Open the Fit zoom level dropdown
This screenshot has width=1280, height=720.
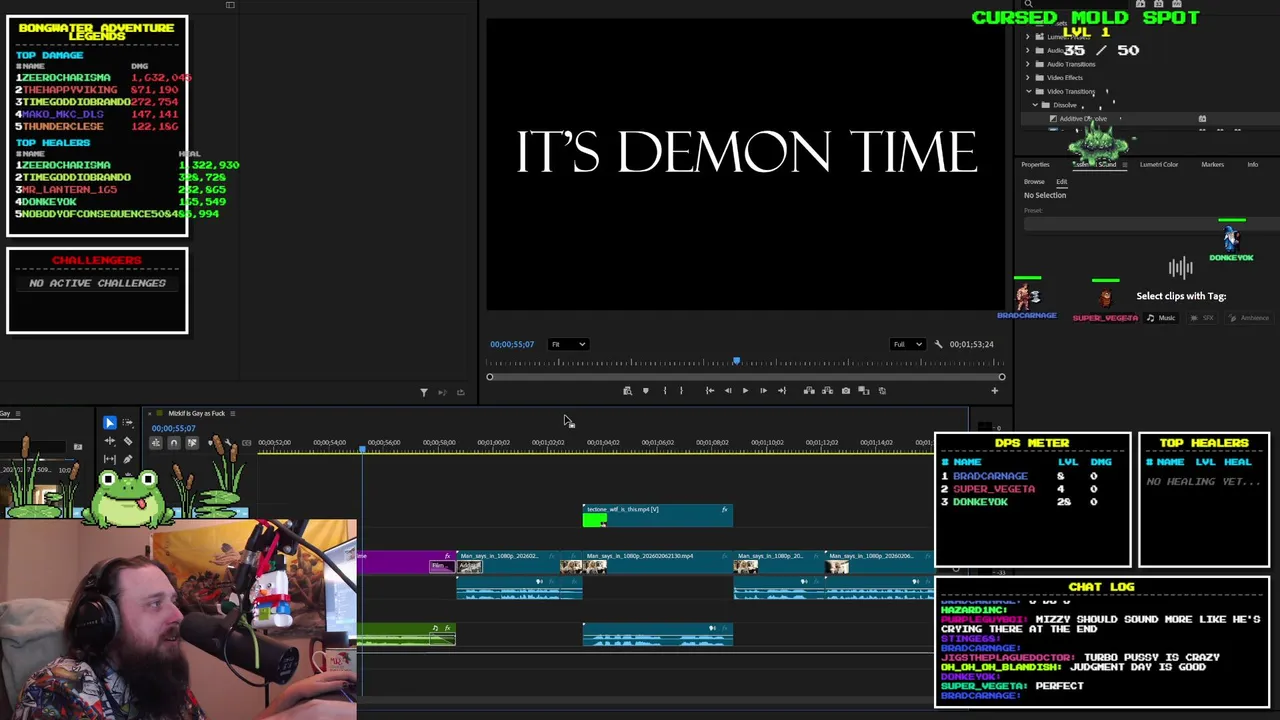(568, 344)
